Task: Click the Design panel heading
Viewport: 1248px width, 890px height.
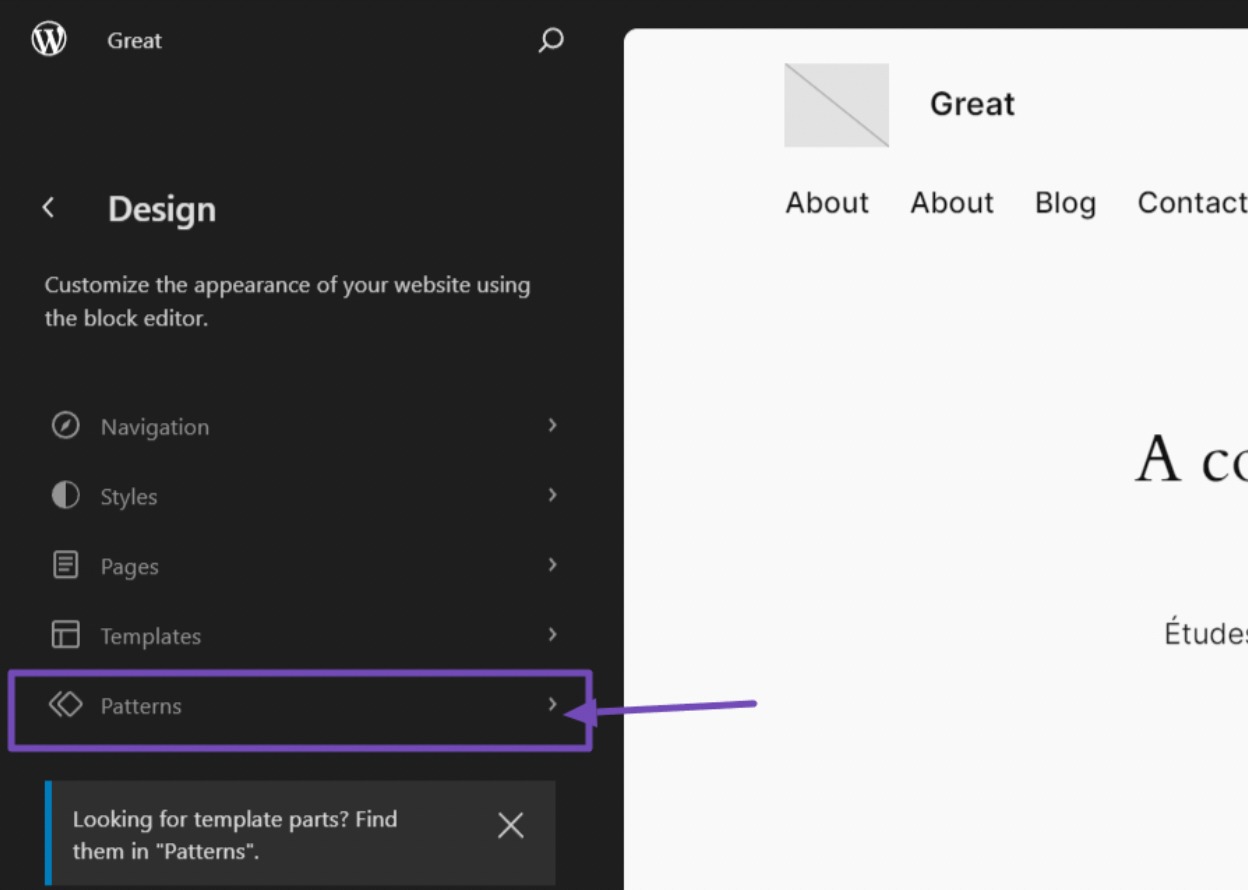Action: (x=162, y=209)
